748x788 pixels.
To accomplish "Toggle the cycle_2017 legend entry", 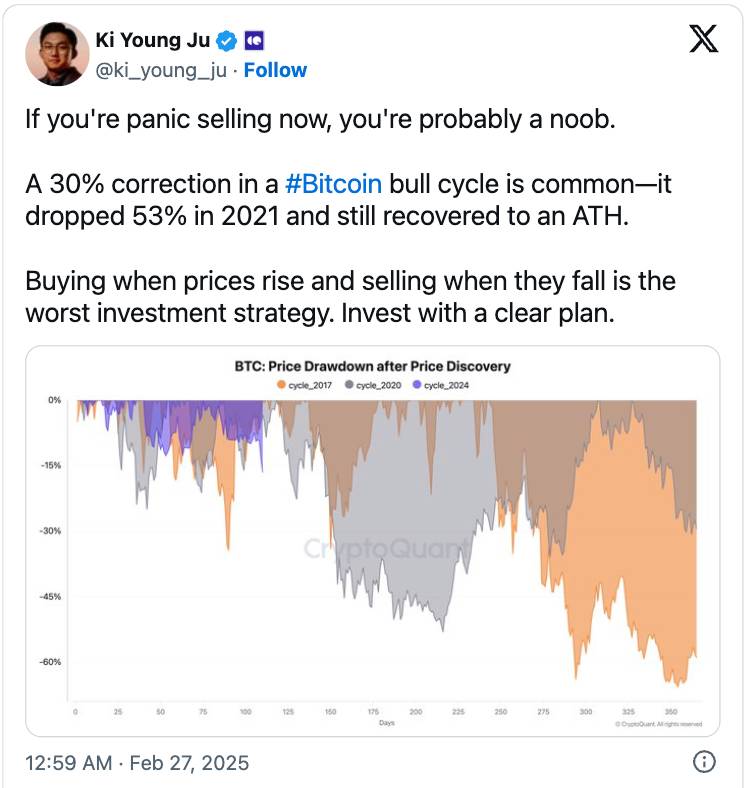I will 305,385.
